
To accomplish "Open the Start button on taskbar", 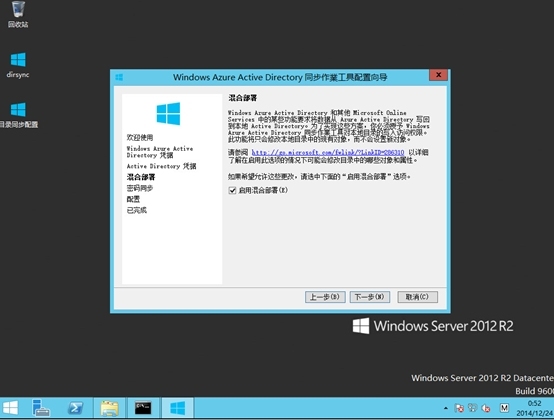I will (10, 408).
